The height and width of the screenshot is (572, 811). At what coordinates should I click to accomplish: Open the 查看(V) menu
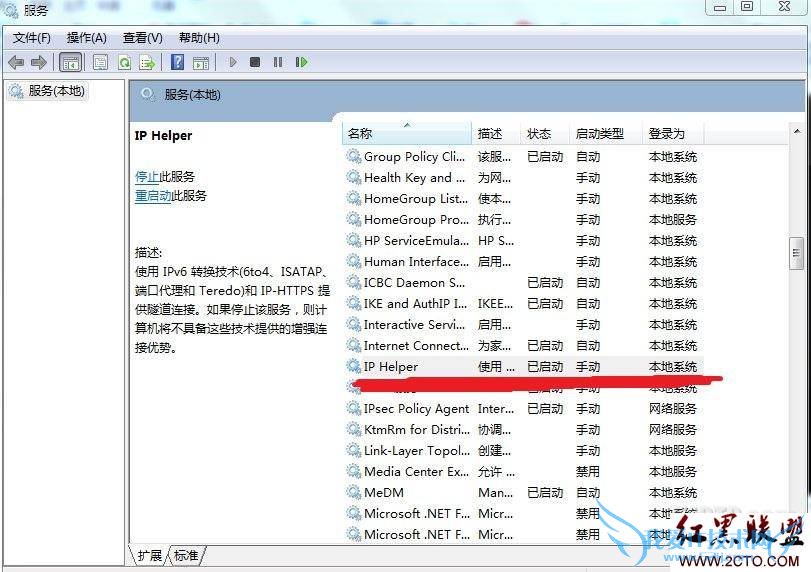point(143,38)
